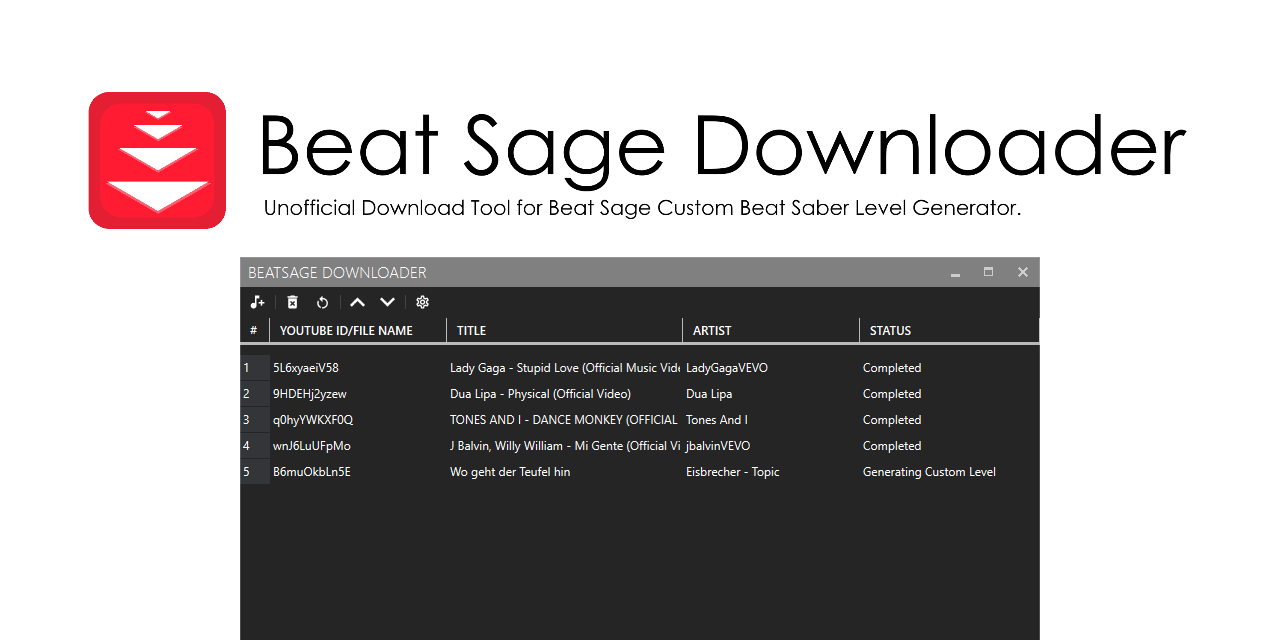Viewport: 1280px width, 640px height.
Task: Click the # column header
Action: coord(254,330)
